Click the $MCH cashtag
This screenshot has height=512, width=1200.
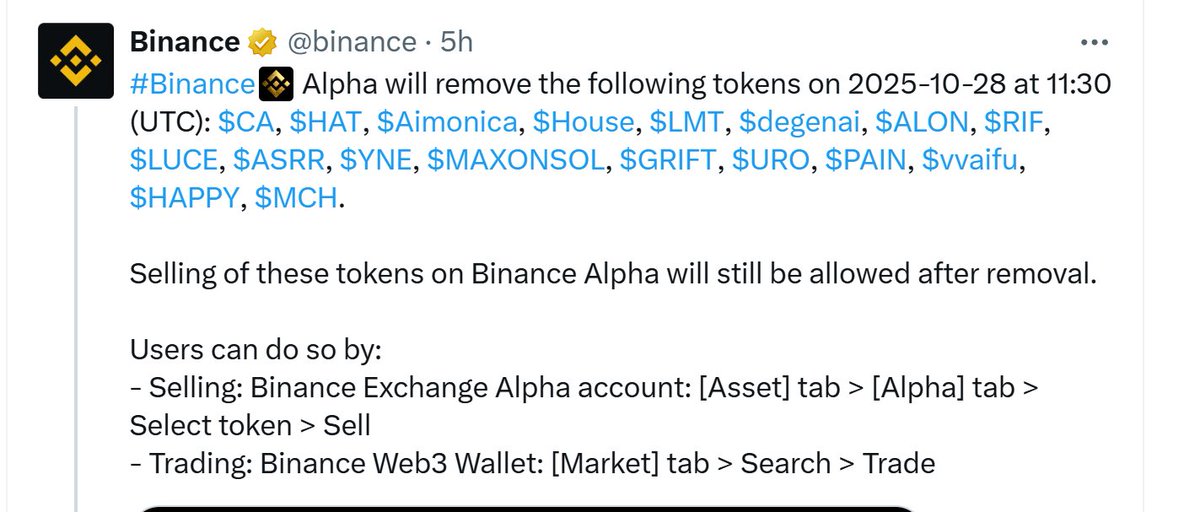(298, 198)
